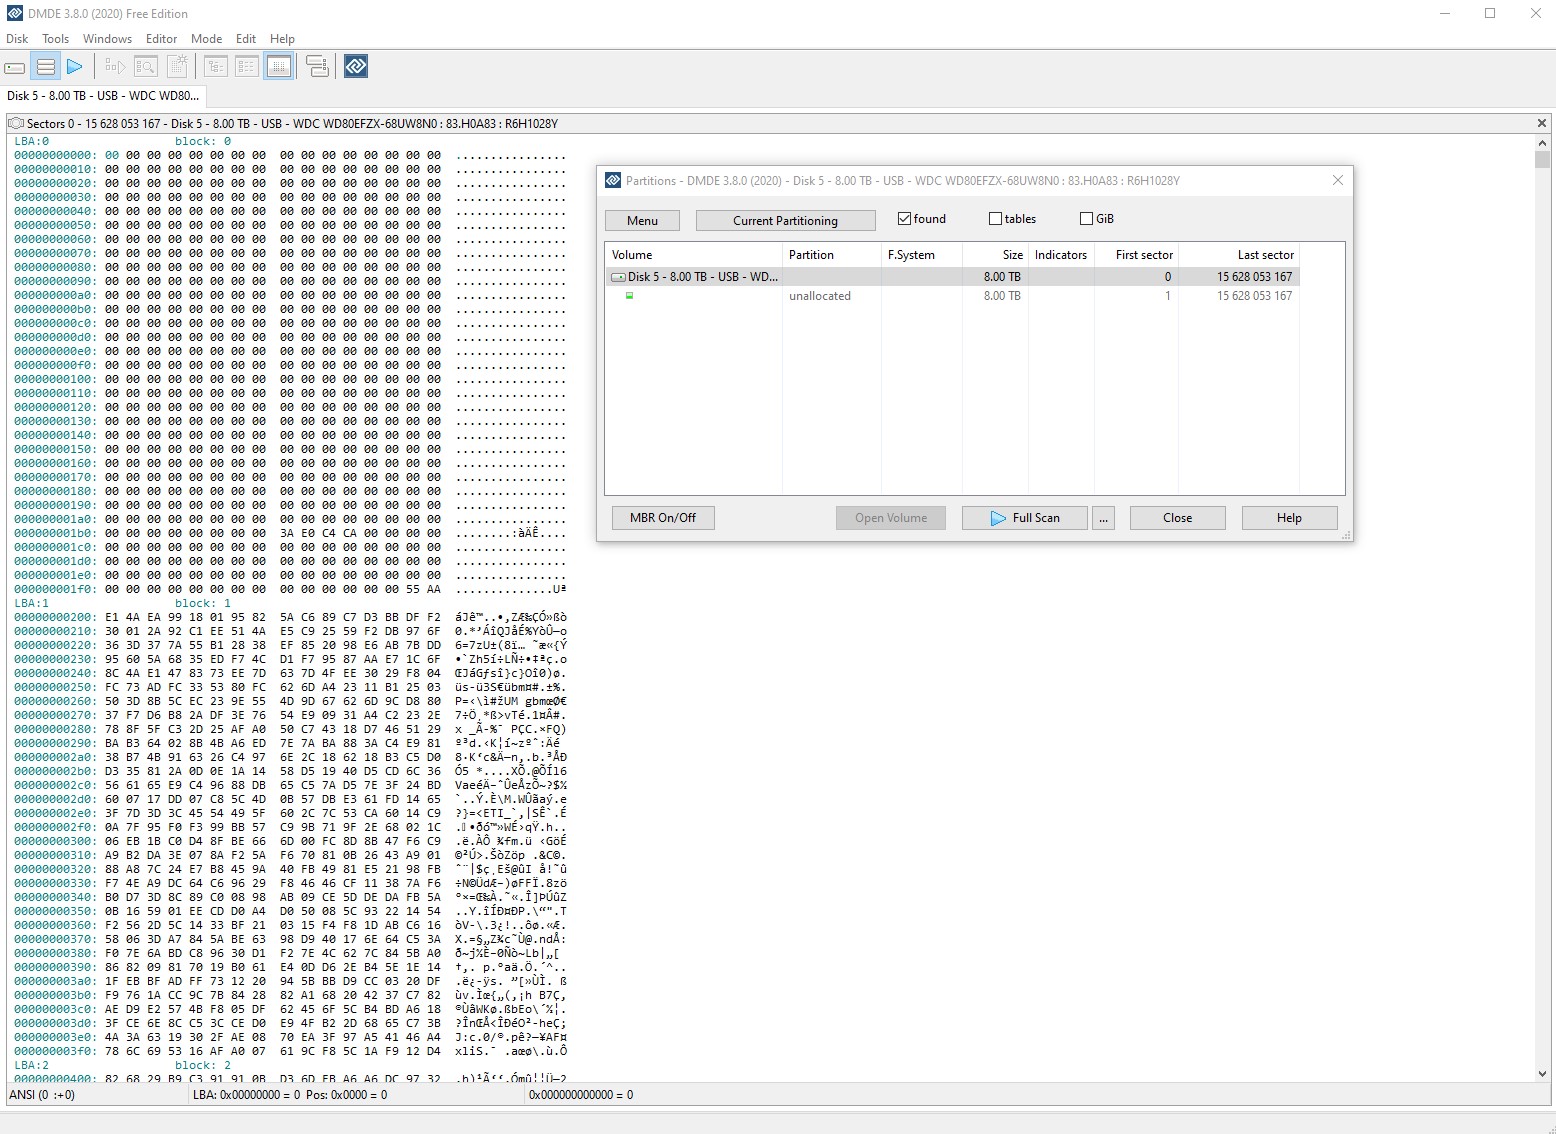
Task: Click the Help button in Partitions dialog
Action: pos(1289,518)
